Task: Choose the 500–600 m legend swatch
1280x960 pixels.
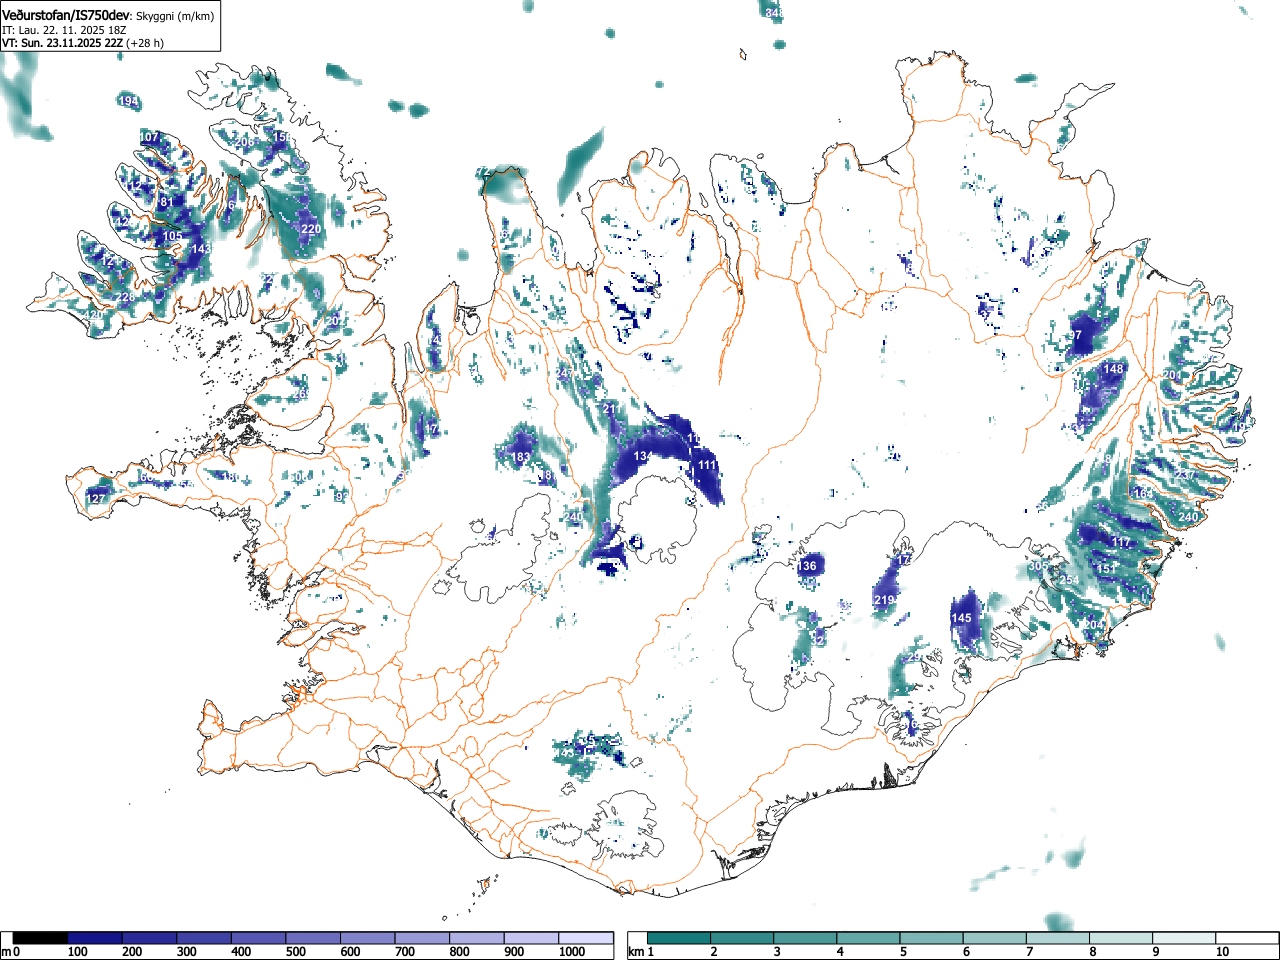Action: (313, 938)
